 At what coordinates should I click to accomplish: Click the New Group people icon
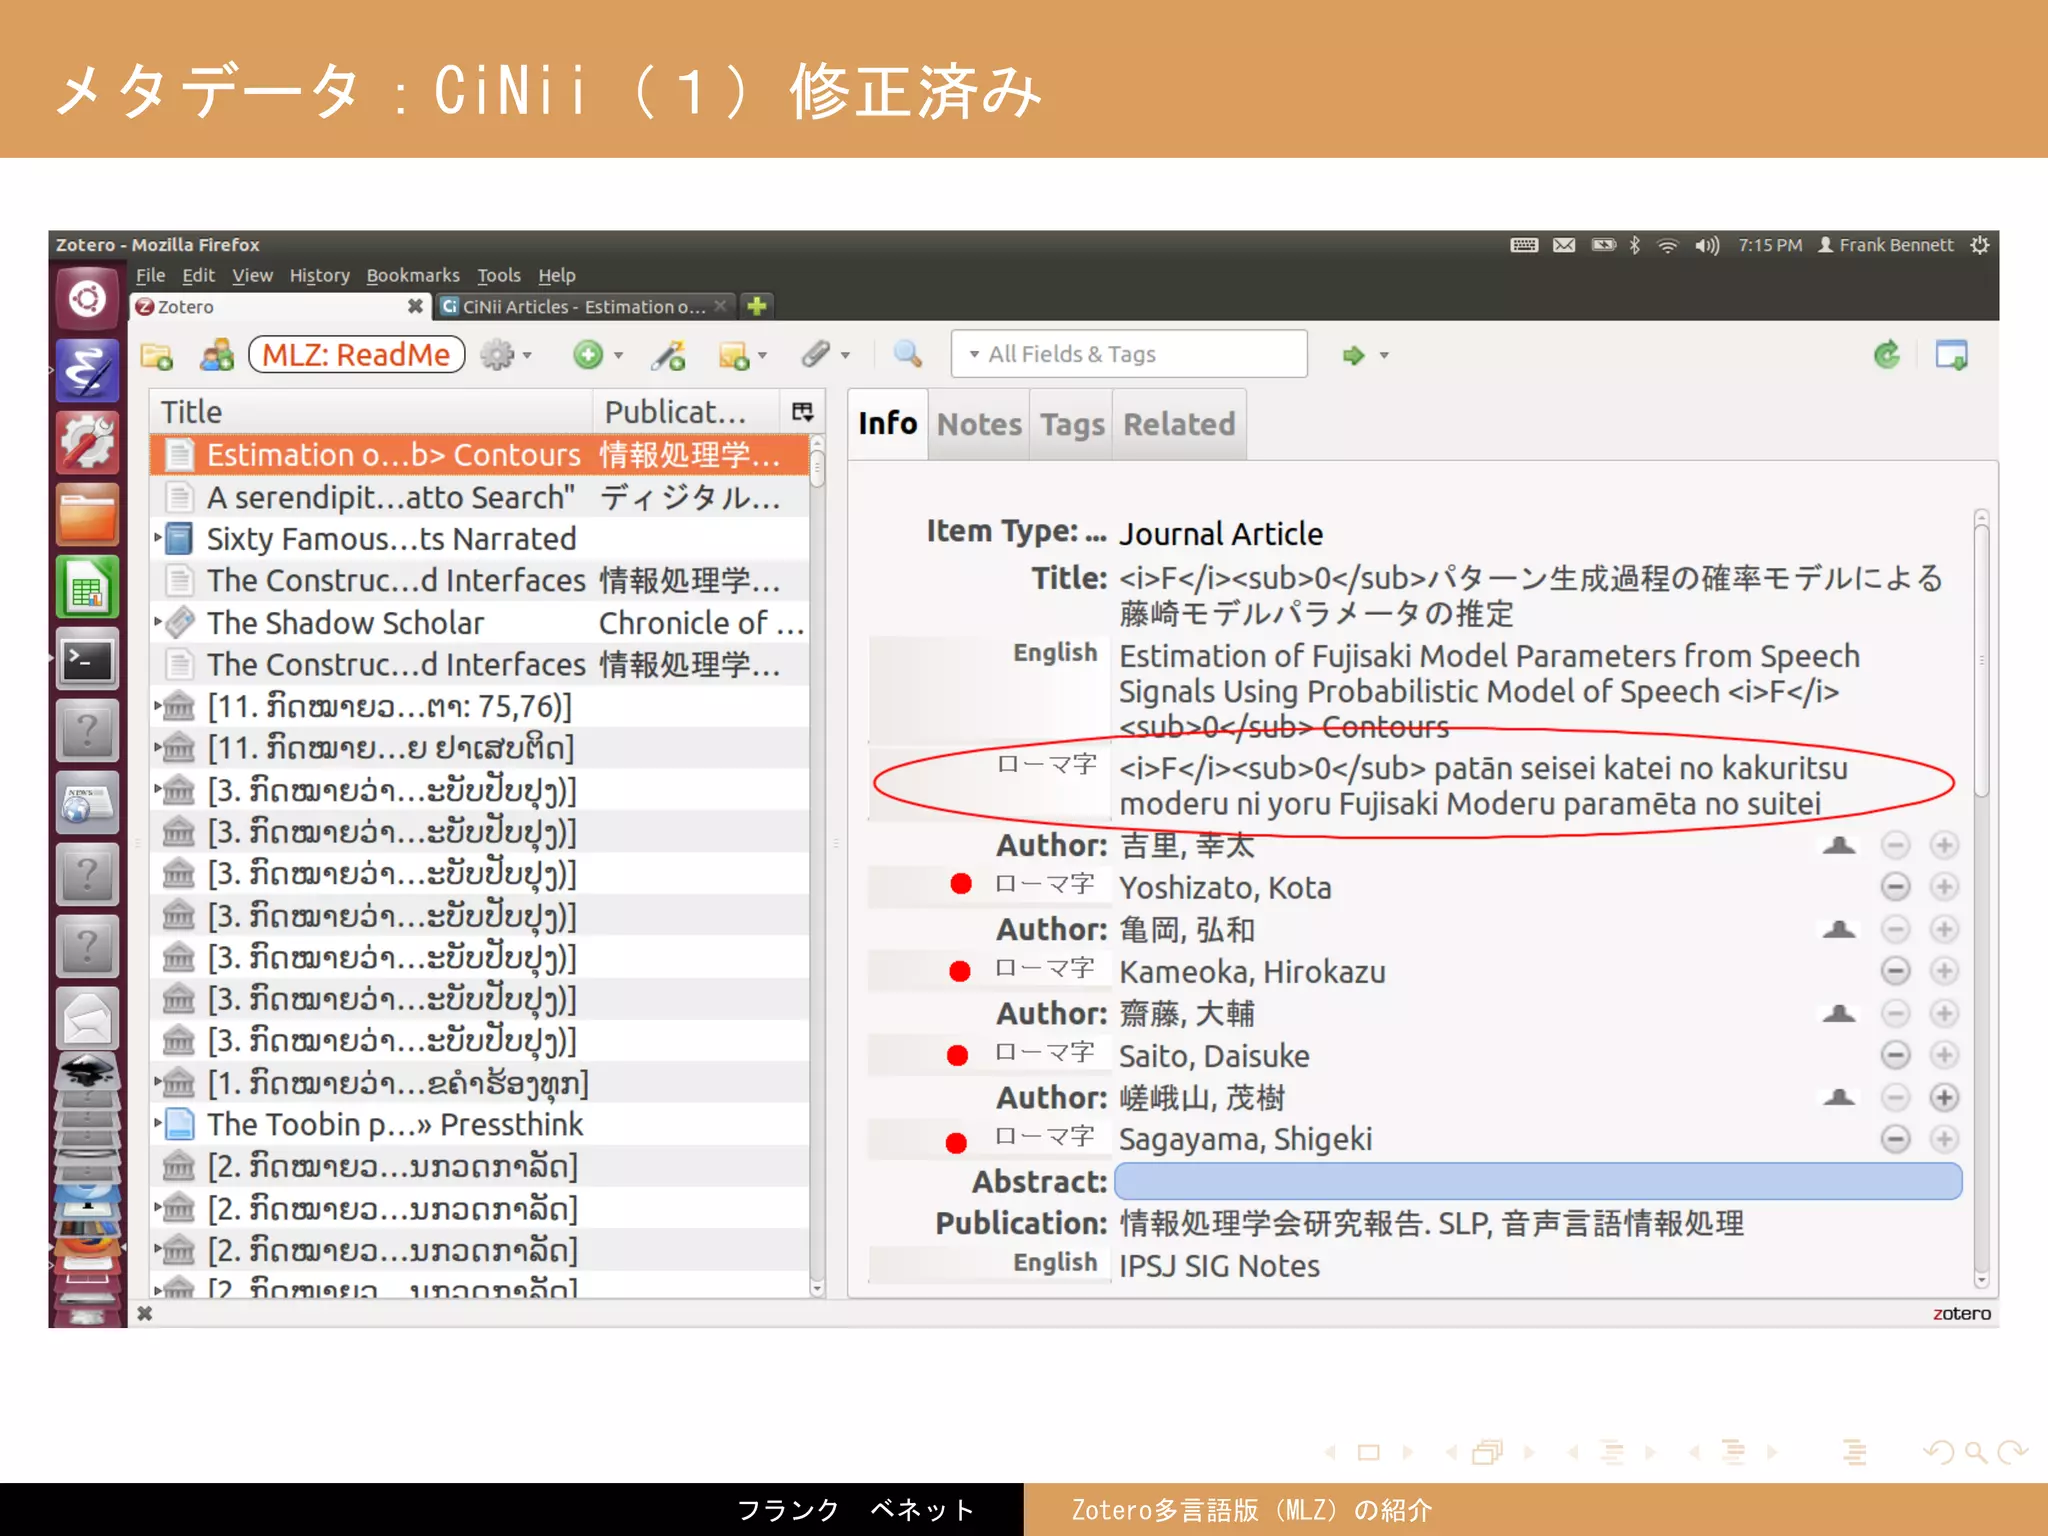[217, 355]
